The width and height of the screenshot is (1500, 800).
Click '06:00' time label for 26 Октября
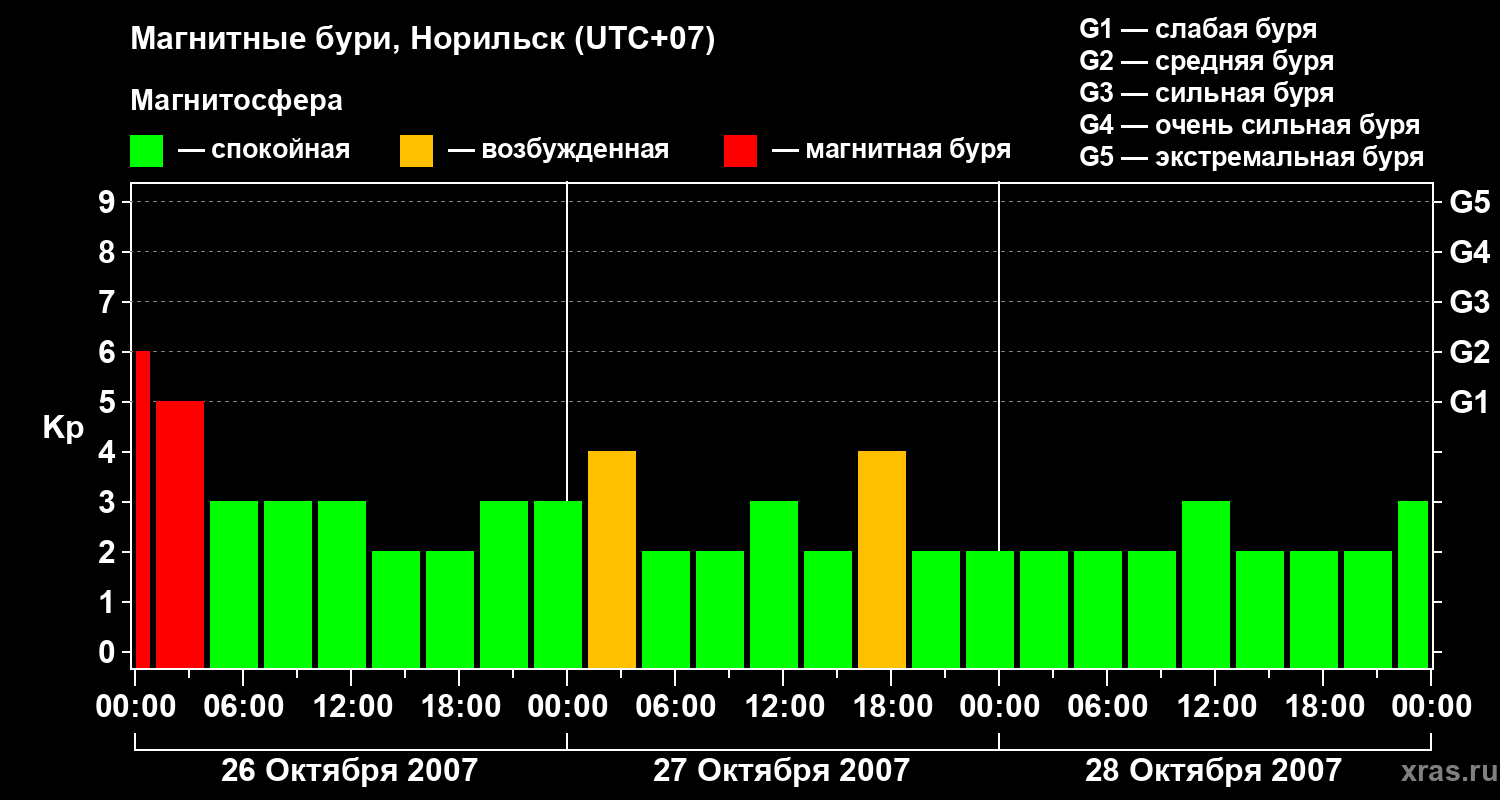(243, 707)
